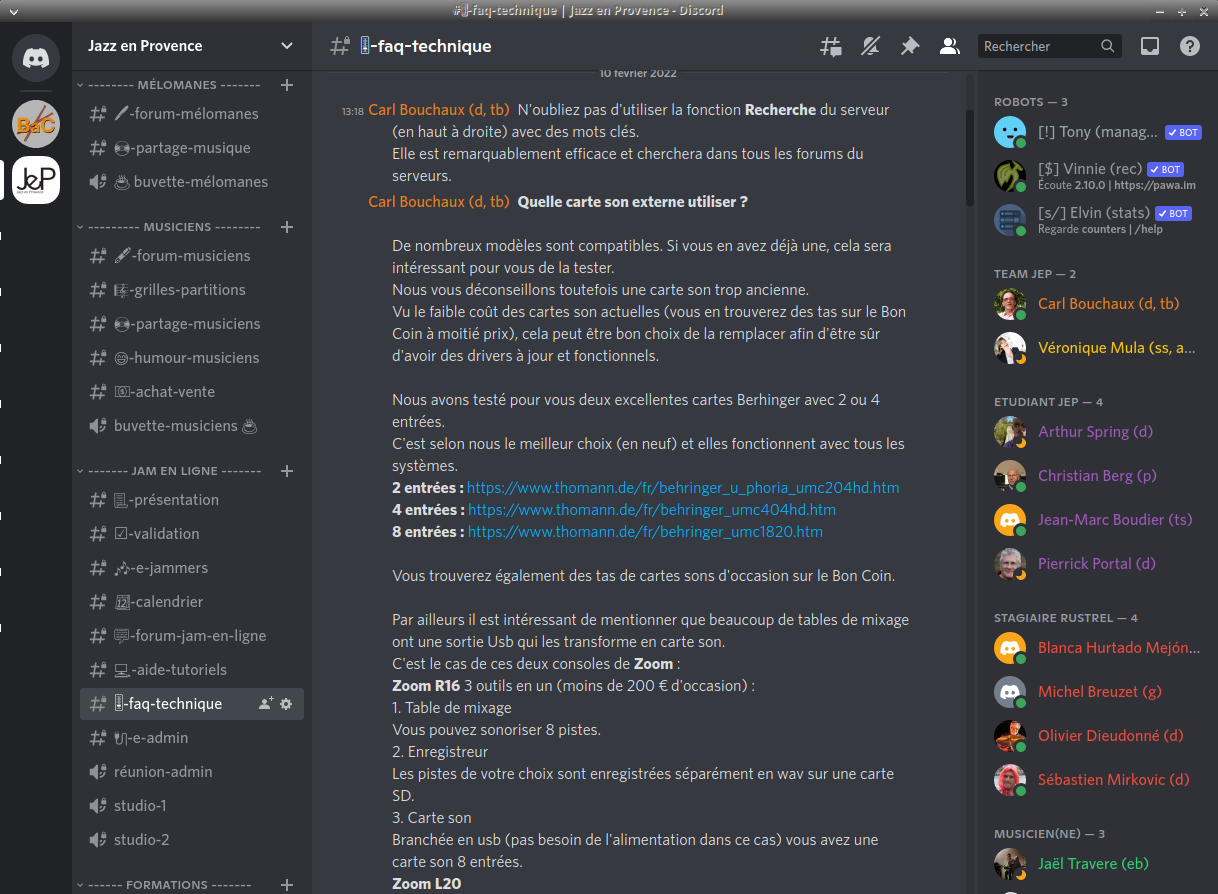
Task: Select the BaC server icon
Action: click(x=36, y=124)
